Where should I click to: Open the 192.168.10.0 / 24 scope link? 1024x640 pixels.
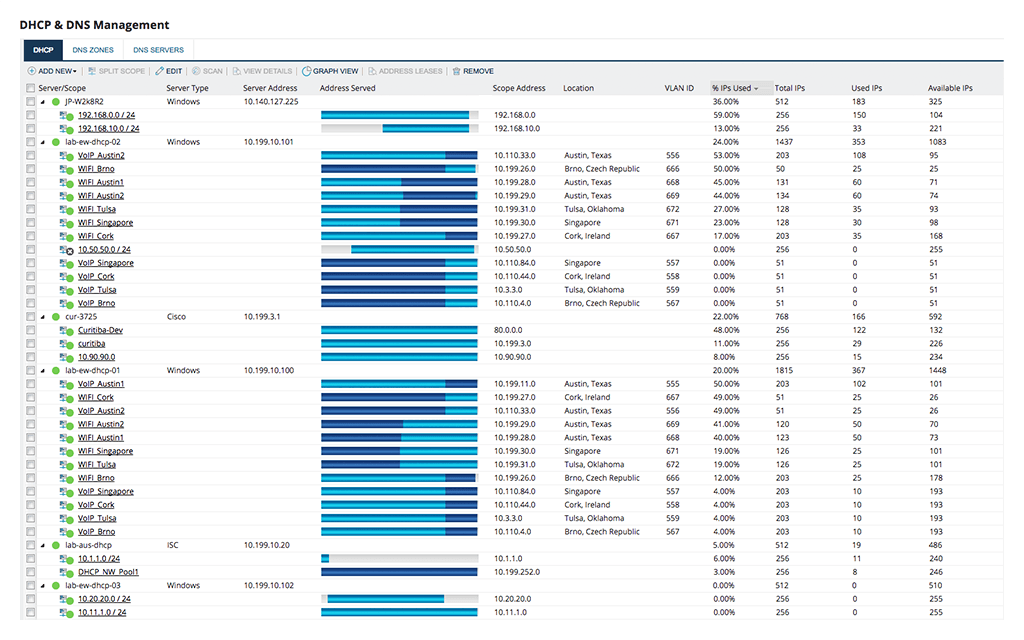pyautogui.click(x=108, y=129)
